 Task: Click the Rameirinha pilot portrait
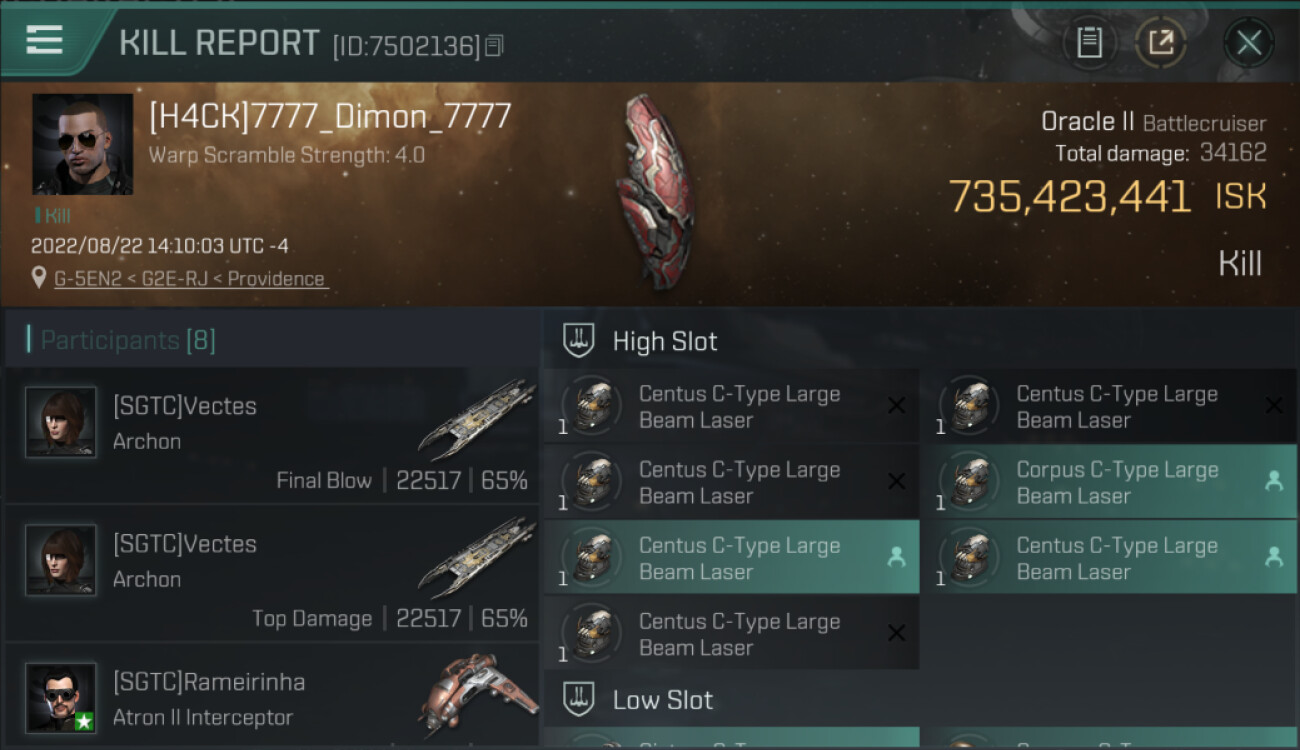pos(61,697)
